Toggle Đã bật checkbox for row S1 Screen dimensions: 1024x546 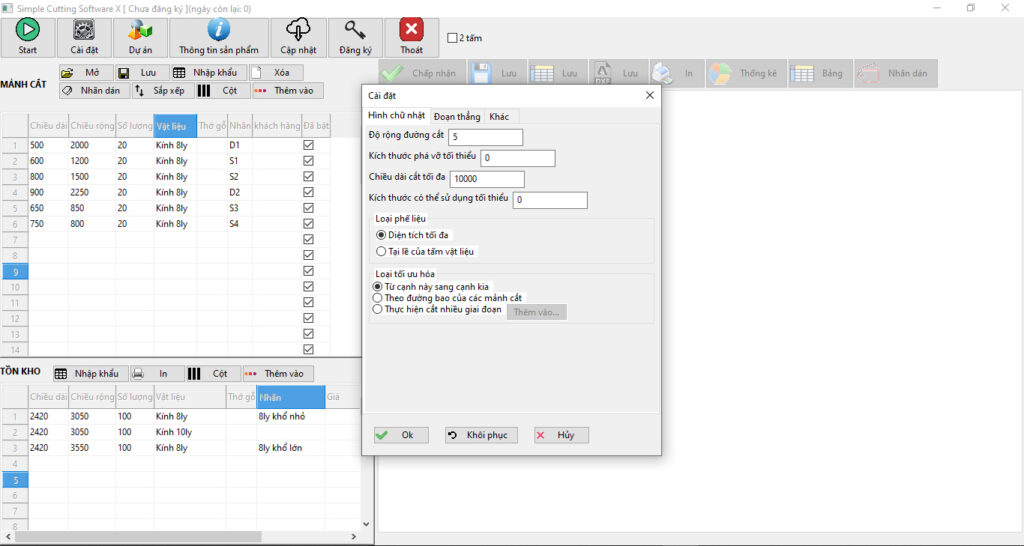(308, 161)
